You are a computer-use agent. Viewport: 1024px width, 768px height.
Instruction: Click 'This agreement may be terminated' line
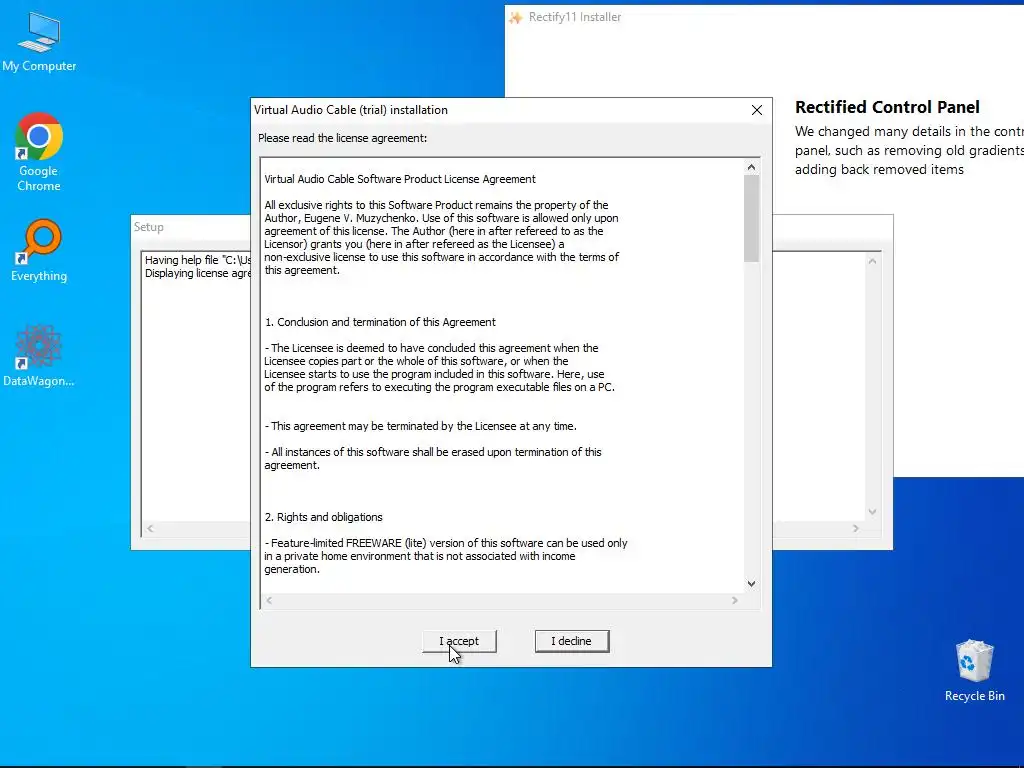point(421,426)
